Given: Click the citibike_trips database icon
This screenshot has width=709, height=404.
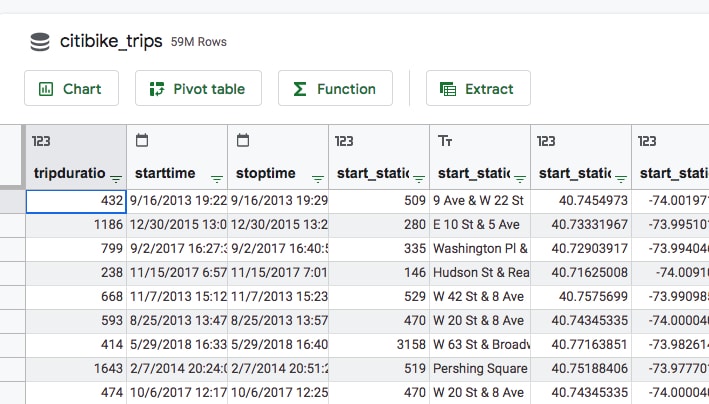Looking at the screenshot, I should click(40, 42).
